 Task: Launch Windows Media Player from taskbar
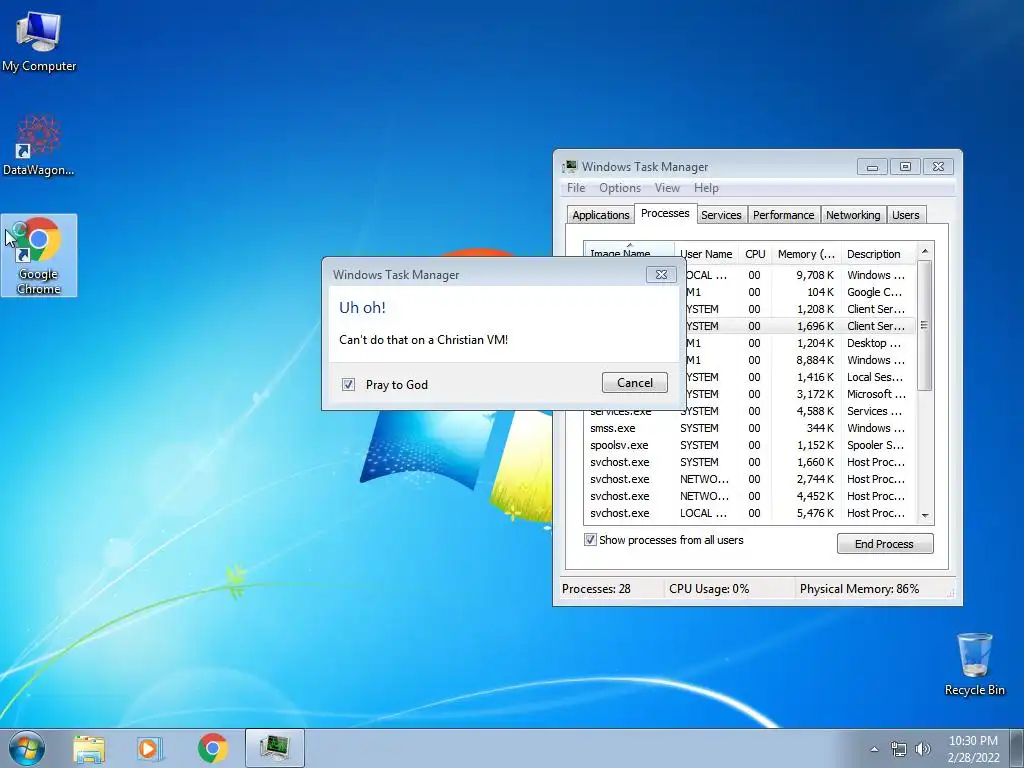(150, 748)
